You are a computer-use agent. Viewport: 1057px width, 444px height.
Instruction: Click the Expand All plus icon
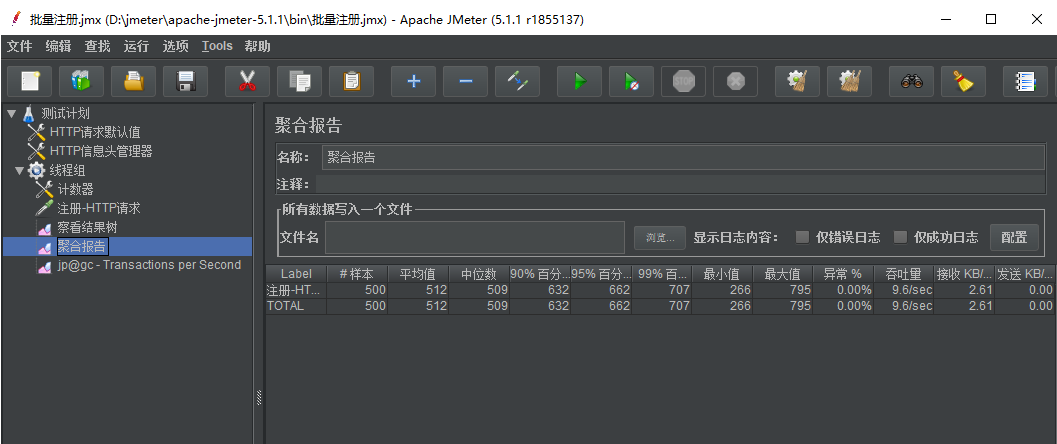pos(413,82)
